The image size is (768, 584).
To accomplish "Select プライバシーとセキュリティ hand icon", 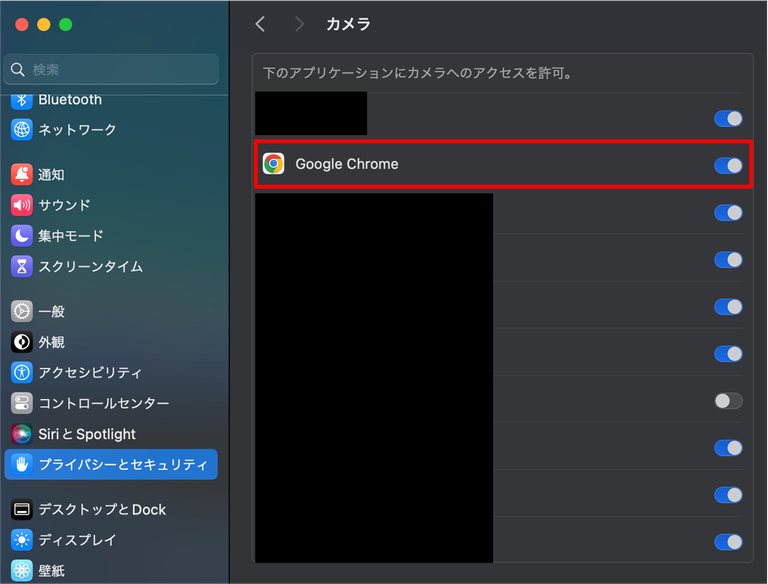I will click(22, 464).
